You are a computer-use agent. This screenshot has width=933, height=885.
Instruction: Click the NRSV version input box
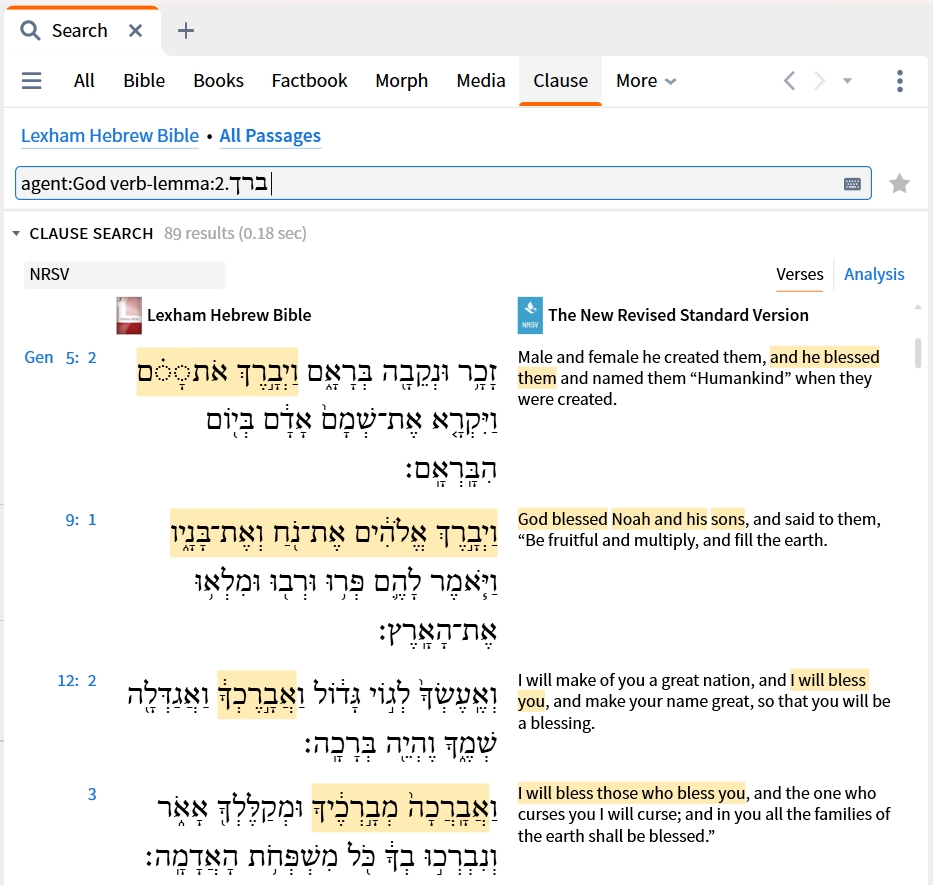pyautogui.click(x=125, y=274)
